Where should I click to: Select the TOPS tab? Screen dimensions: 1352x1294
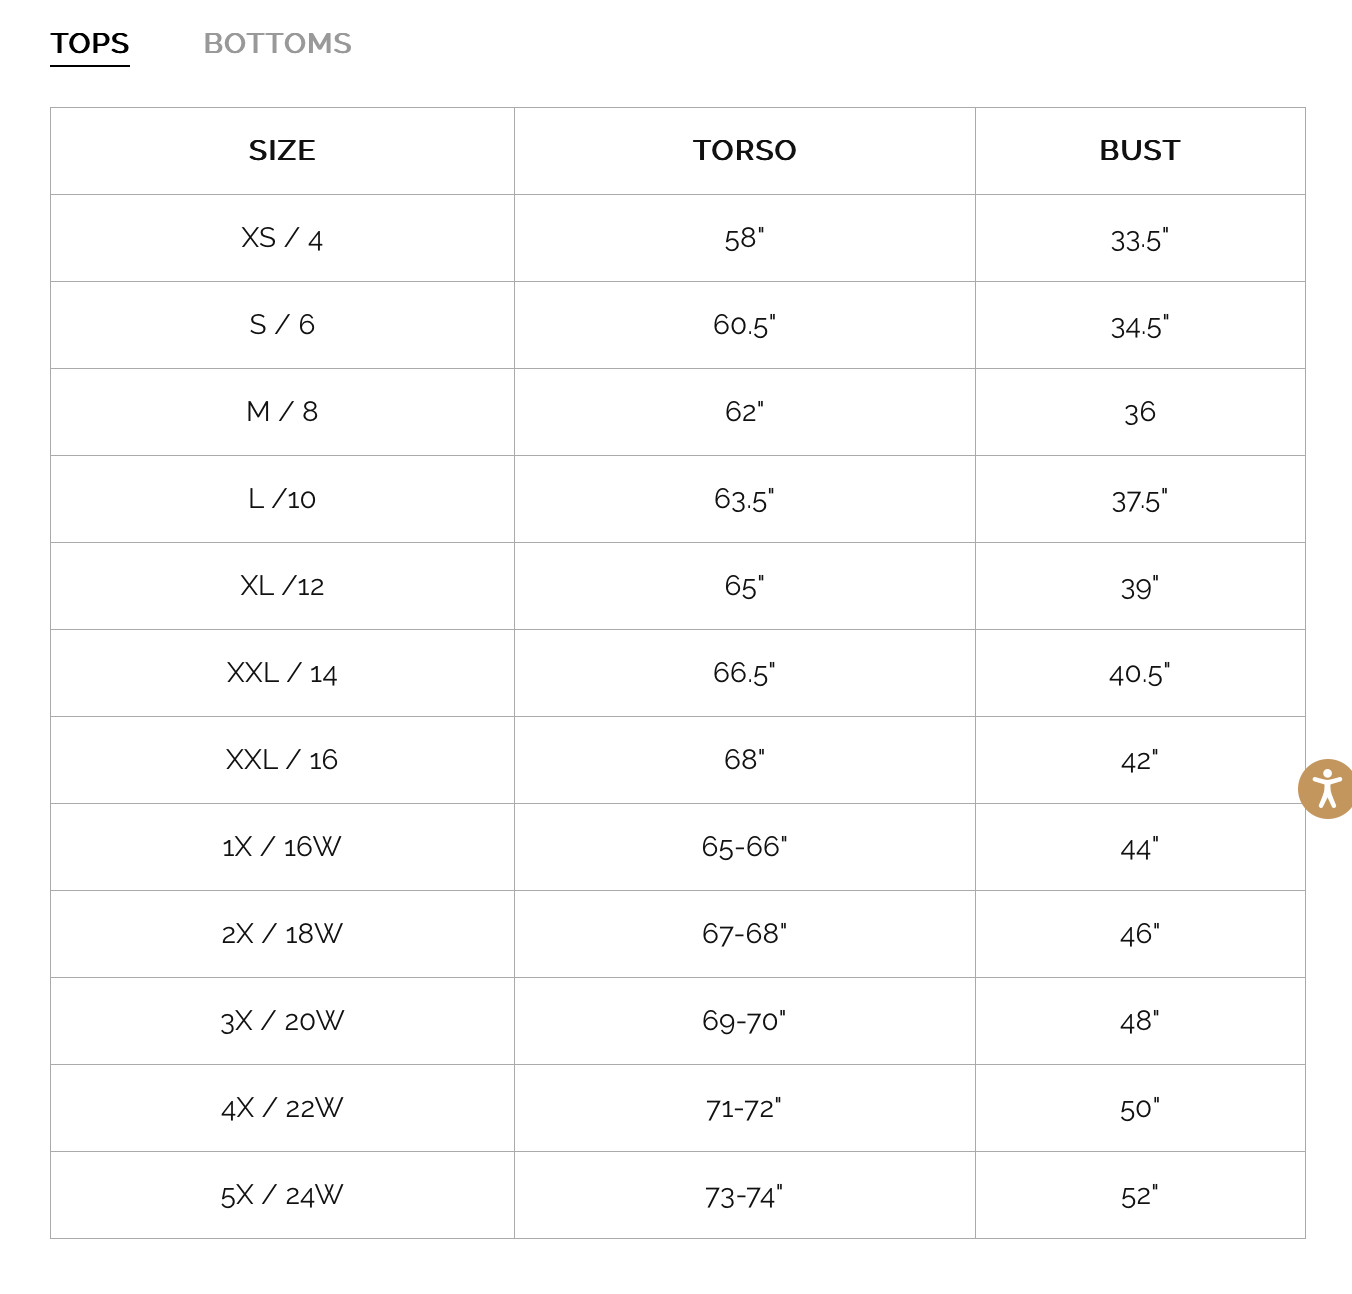point(90,44)
